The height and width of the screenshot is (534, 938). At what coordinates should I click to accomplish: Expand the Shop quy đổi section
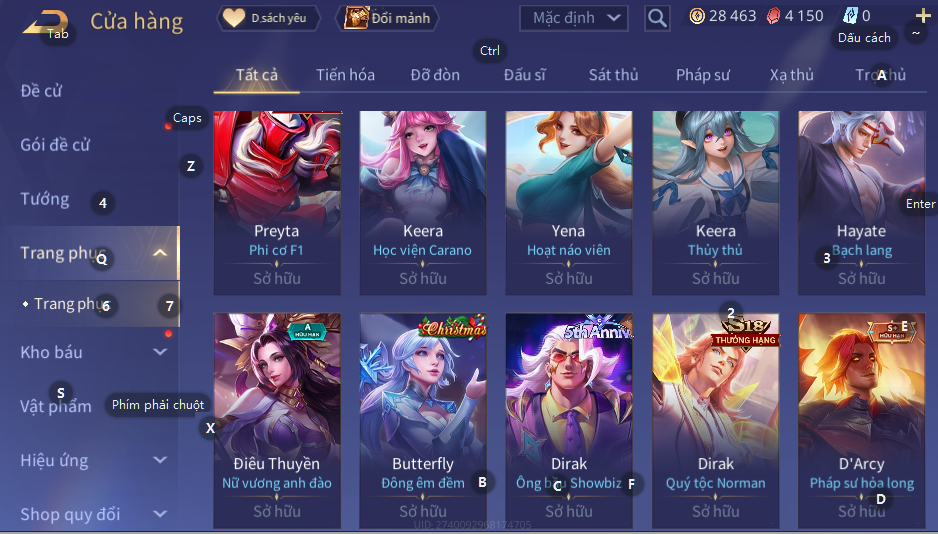(160, 514)
